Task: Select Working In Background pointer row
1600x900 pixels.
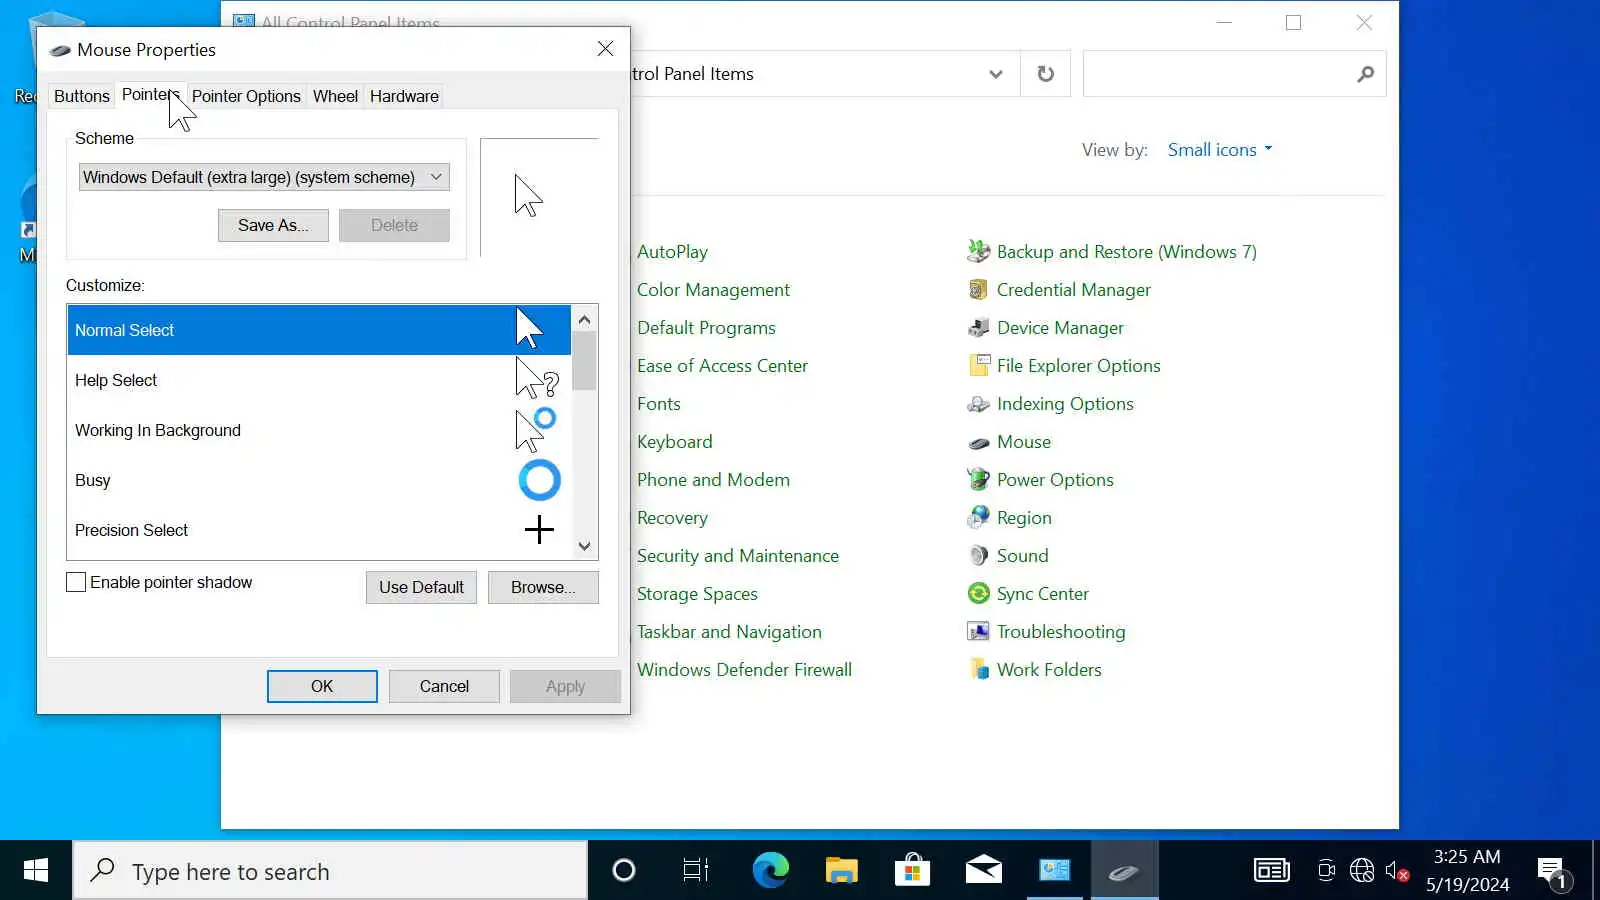Action: click(x=319, y=430)
